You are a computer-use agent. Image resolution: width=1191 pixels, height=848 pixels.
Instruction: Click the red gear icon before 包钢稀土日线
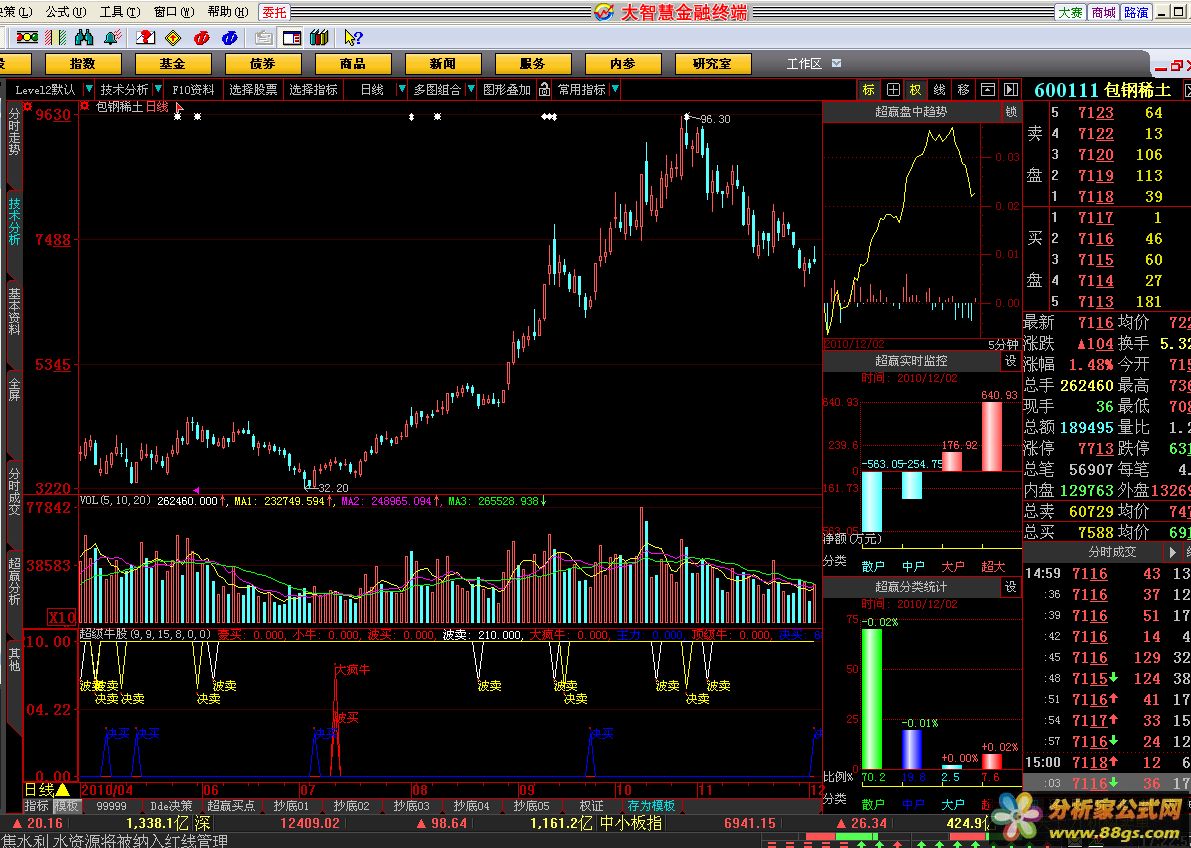click(x=85, y=106)
